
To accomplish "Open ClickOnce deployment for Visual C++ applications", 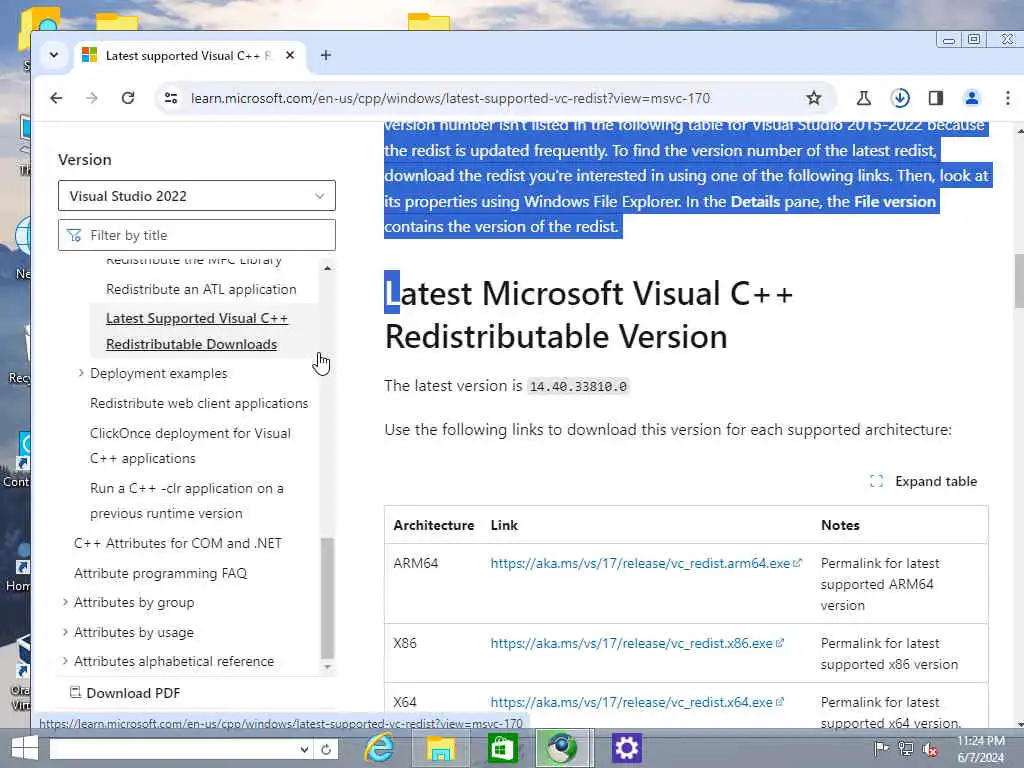I will pyautogui.click(x=190, y=446).
